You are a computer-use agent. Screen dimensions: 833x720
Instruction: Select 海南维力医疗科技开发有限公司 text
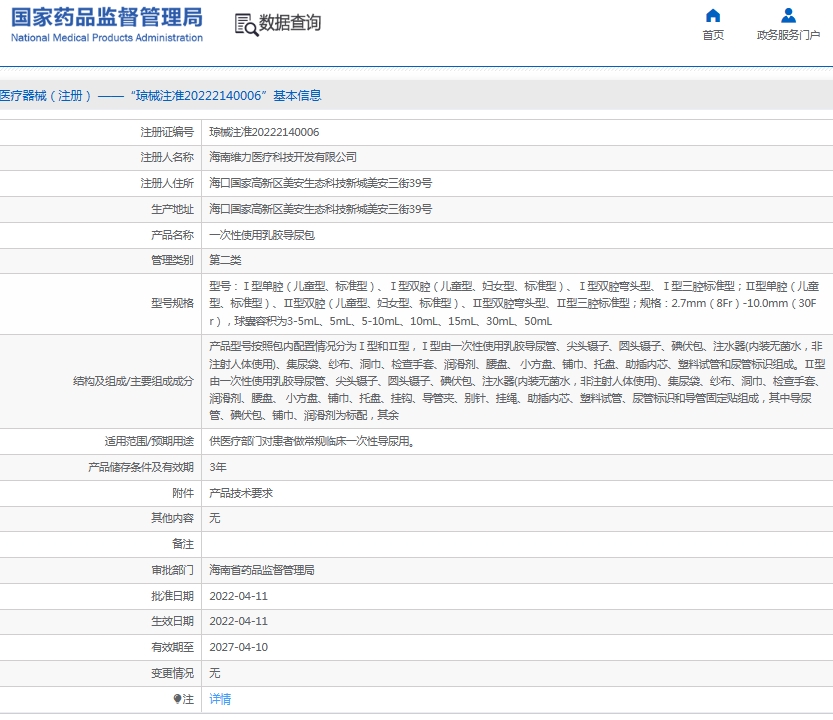[x=283, y=157]
